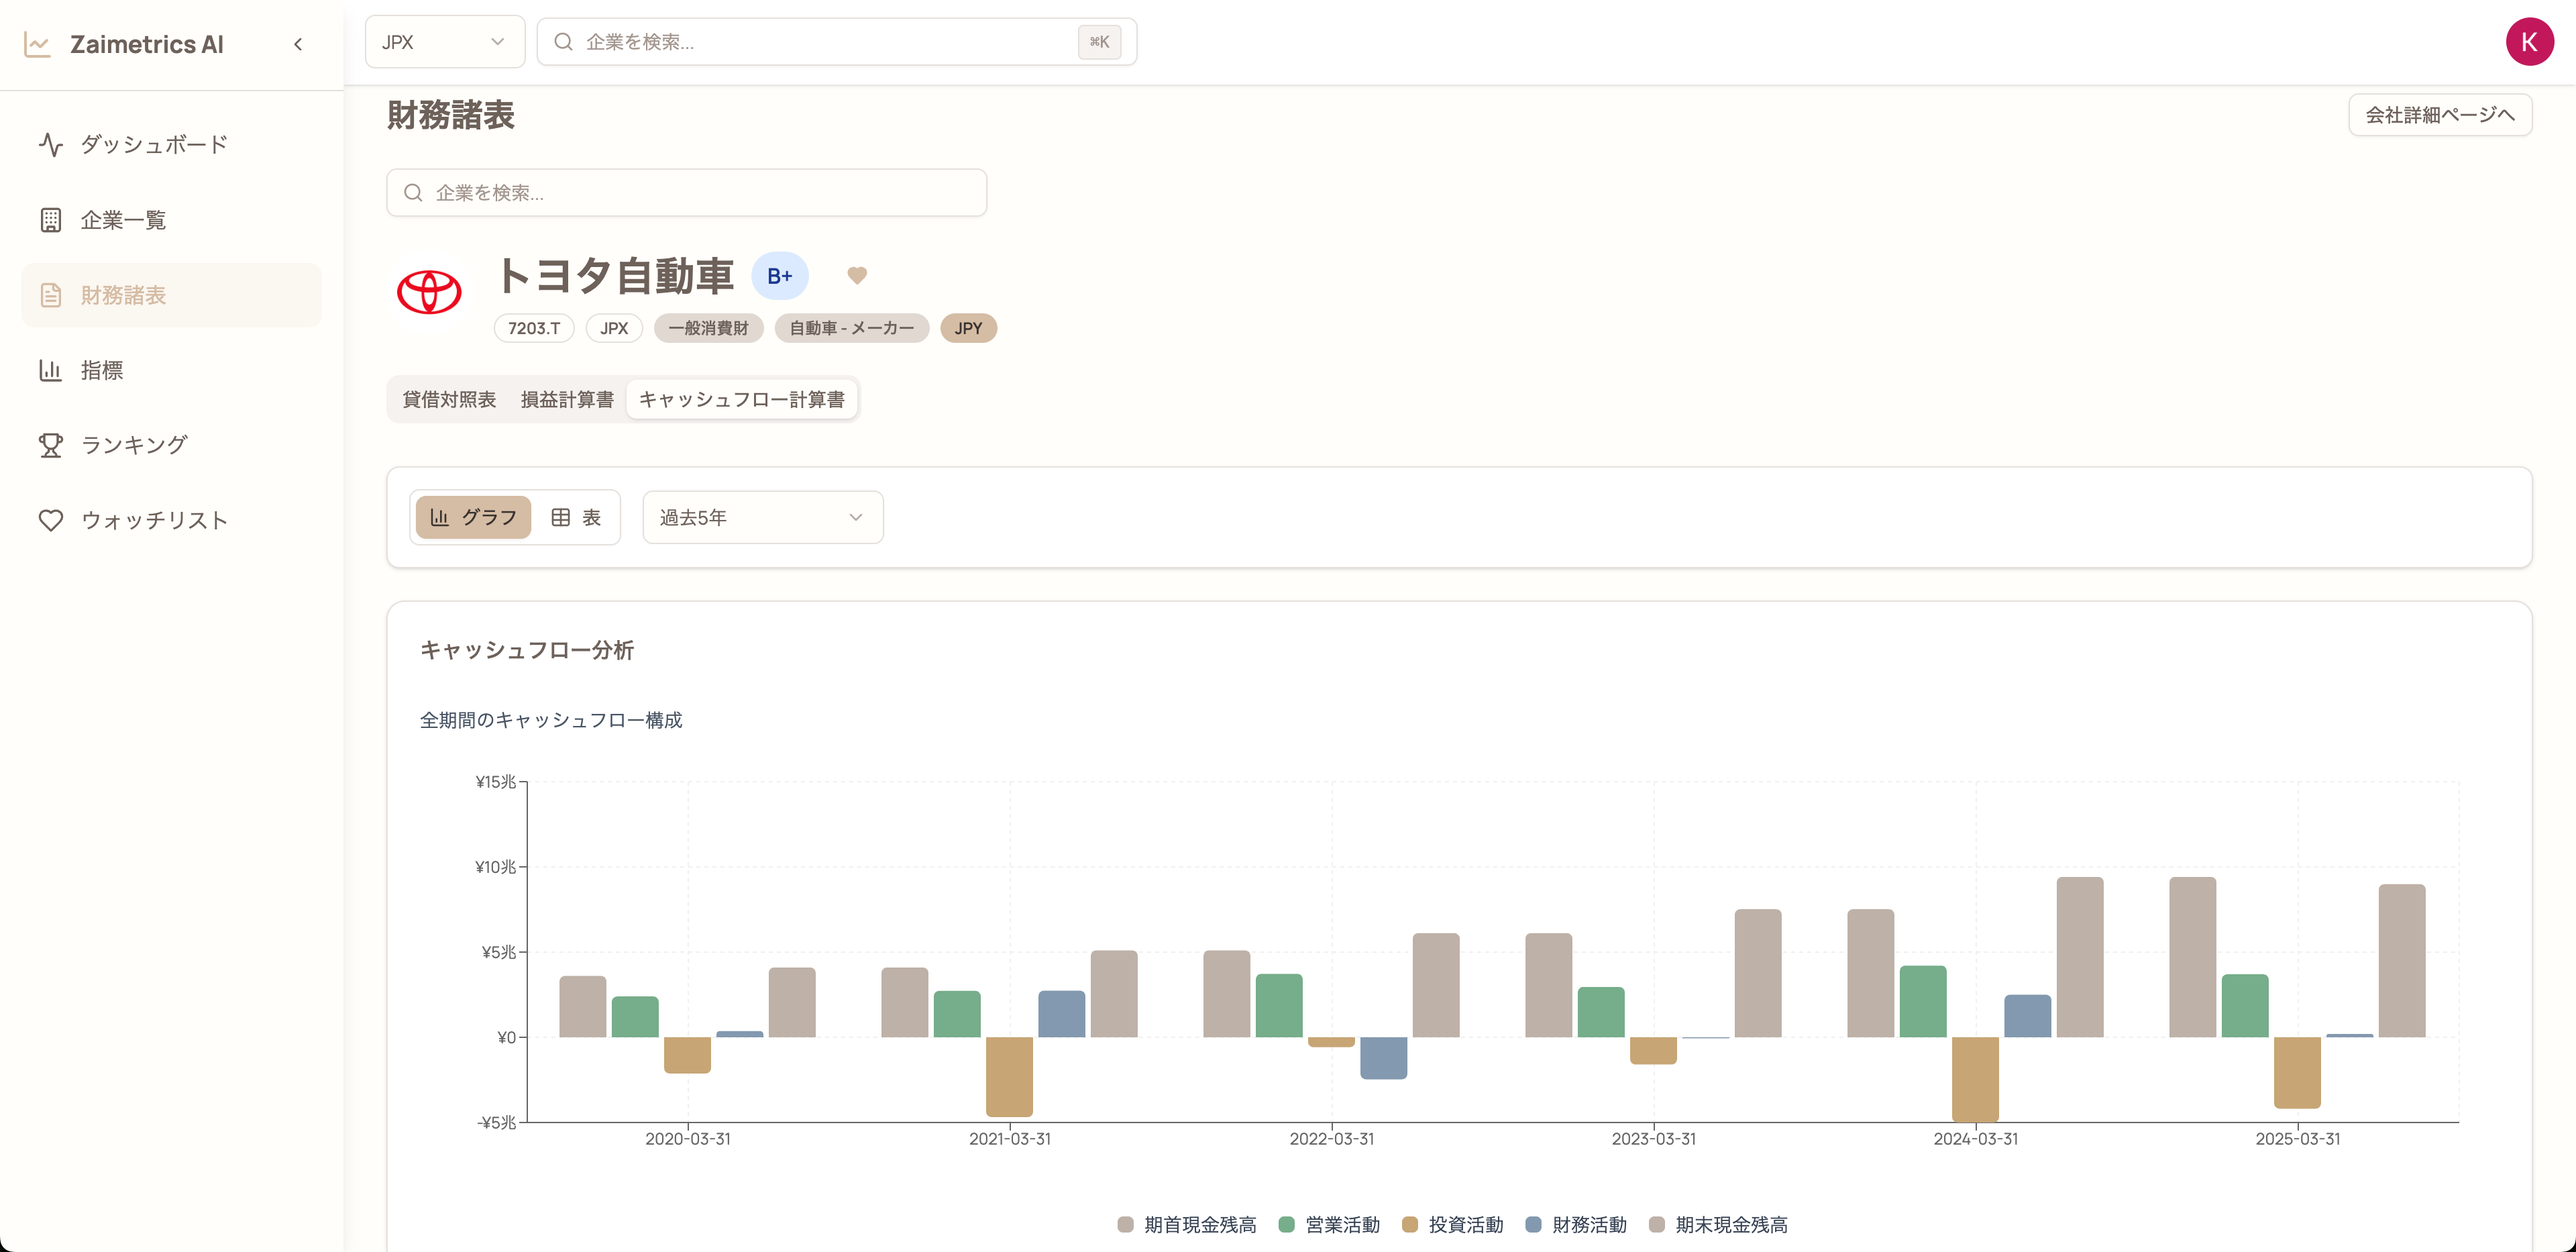Click the 自動車 - メーカー industry tag

tap(851, 328)
